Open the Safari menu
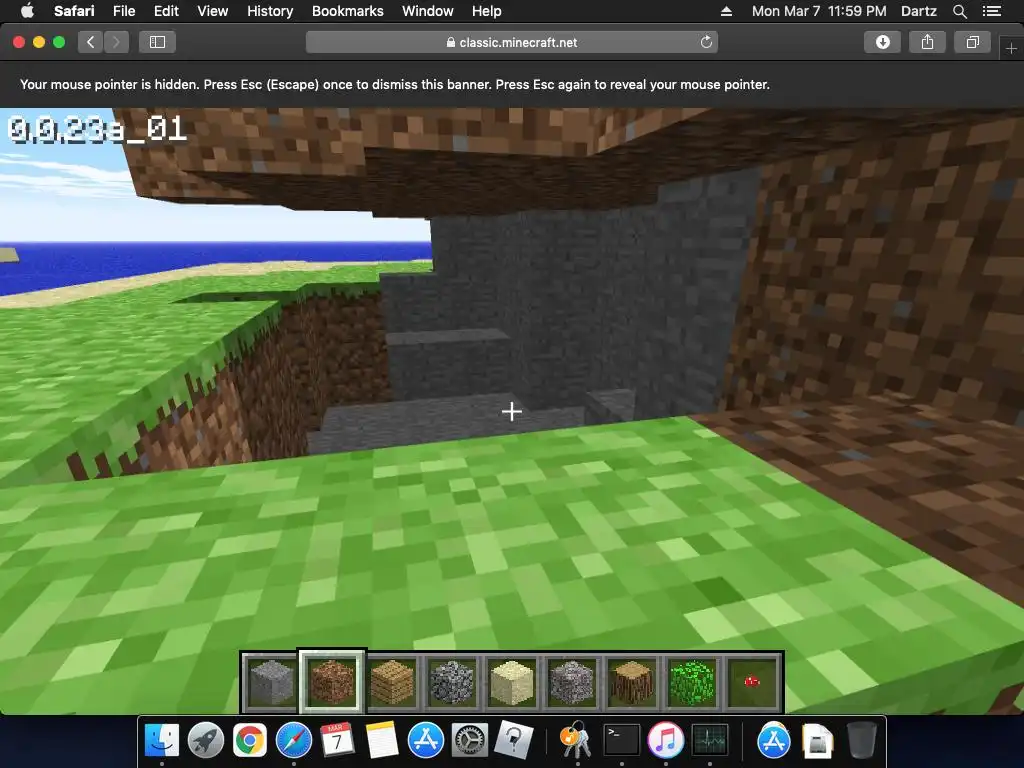 click(74, 11)
